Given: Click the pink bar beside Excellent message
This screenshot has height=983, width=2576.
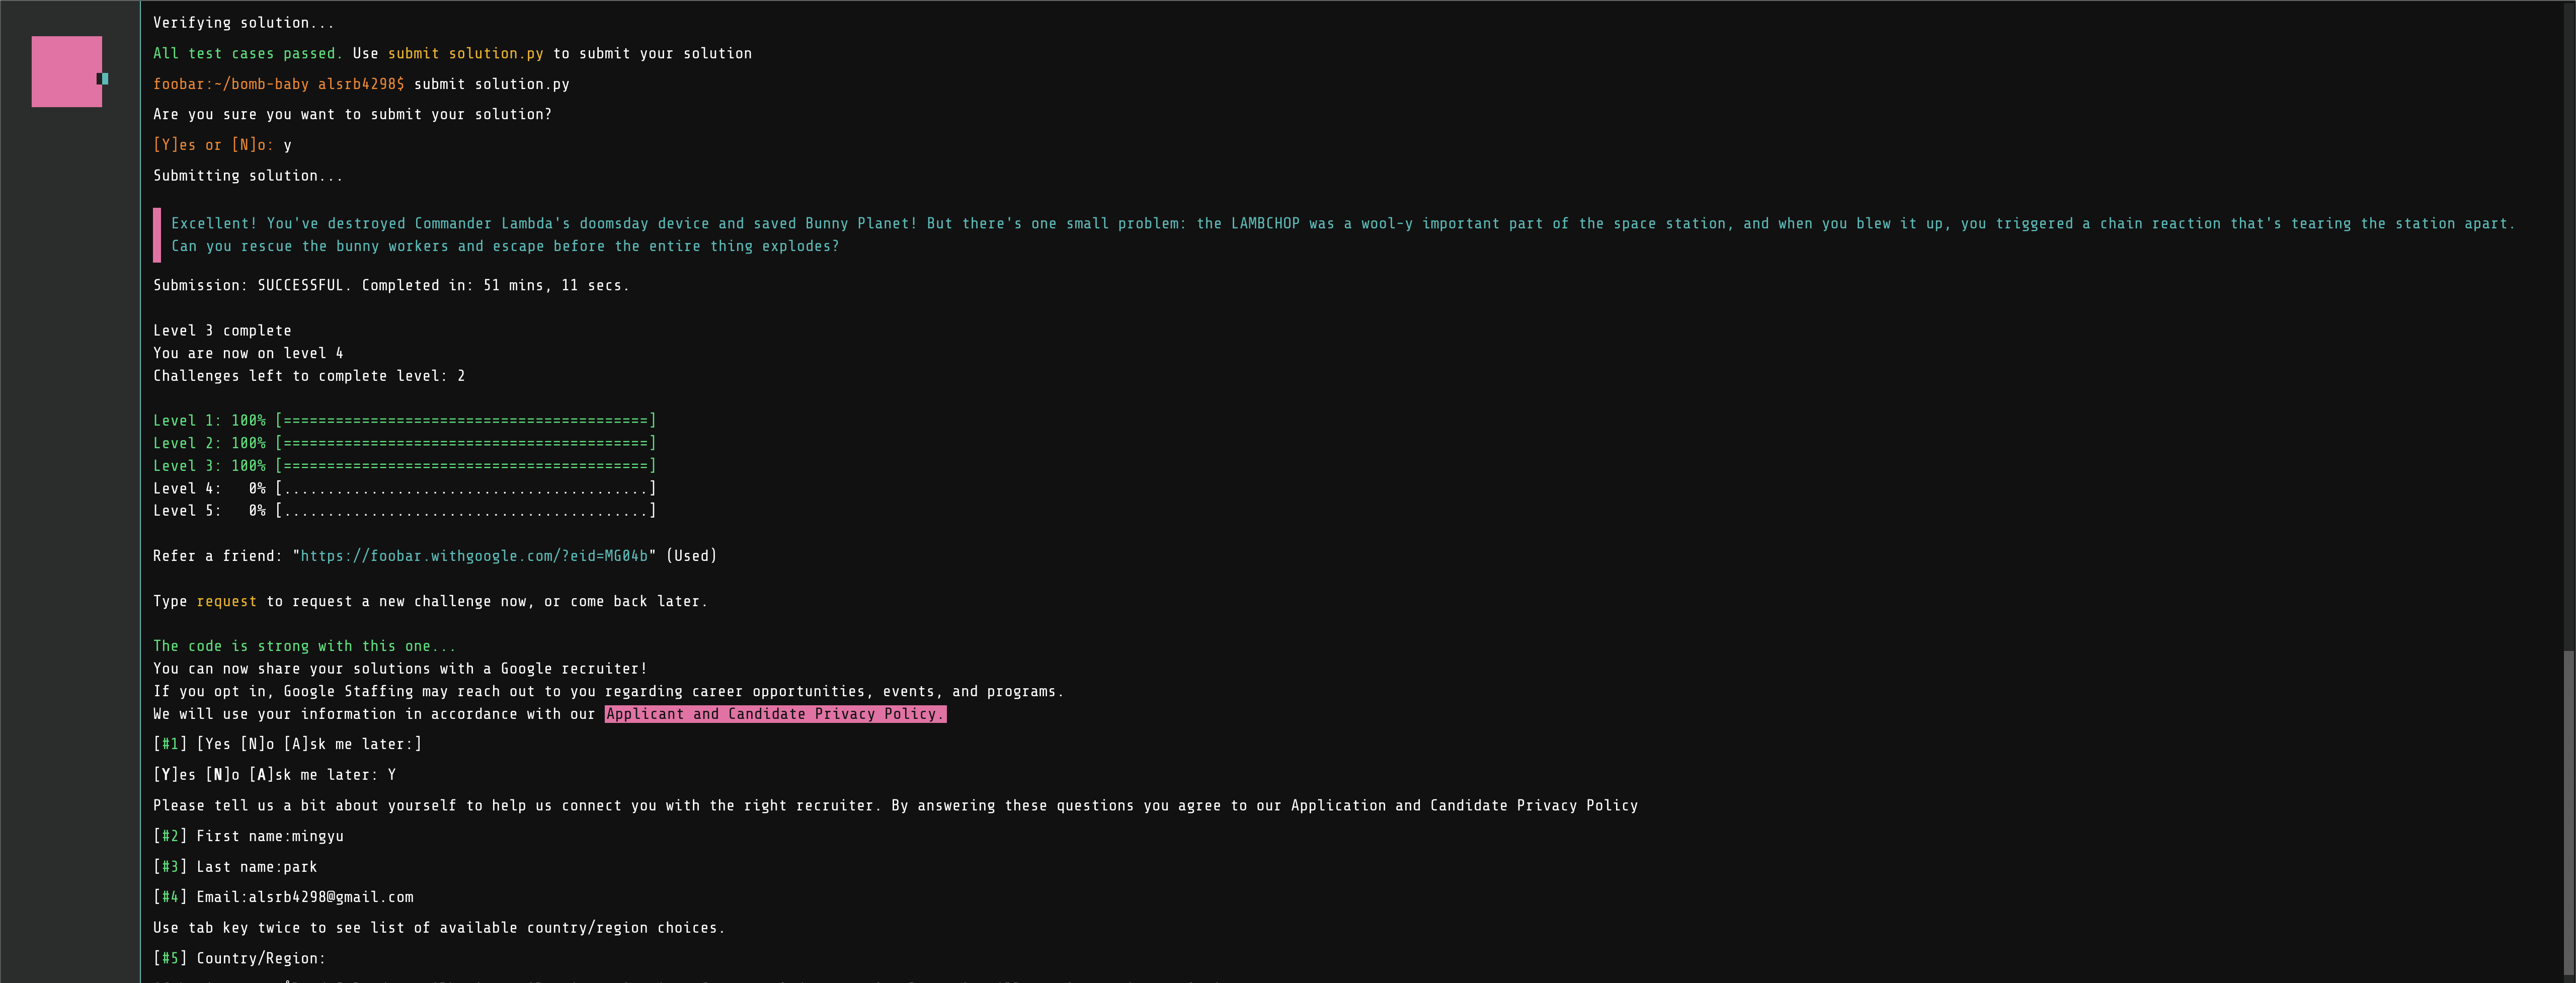Looking at the screenshot, I should tap(157, 235).
